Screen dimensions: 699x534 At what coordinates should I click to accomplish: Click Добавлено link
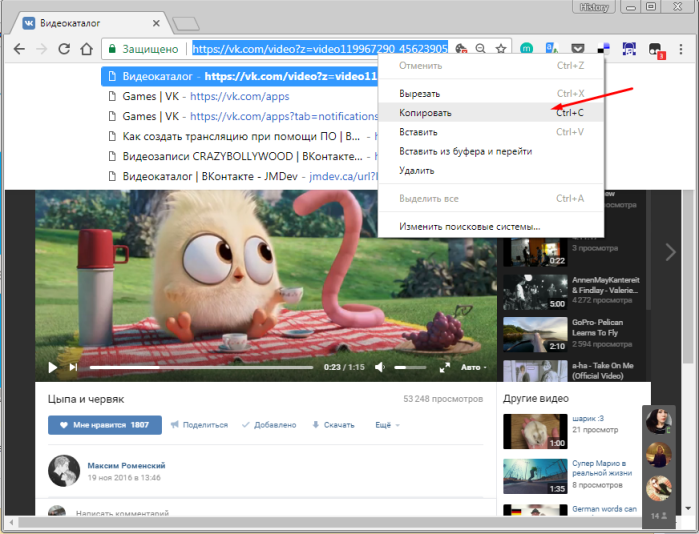click(x=269, y=425)
